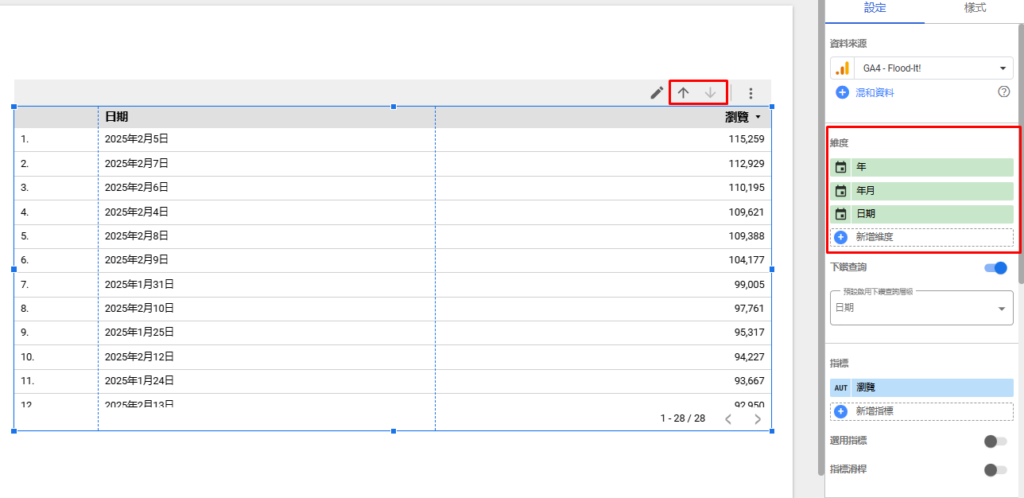Enable the 選用指標 toggle
The height and width of the screenshot is (498, 1024).
point(995,441)
